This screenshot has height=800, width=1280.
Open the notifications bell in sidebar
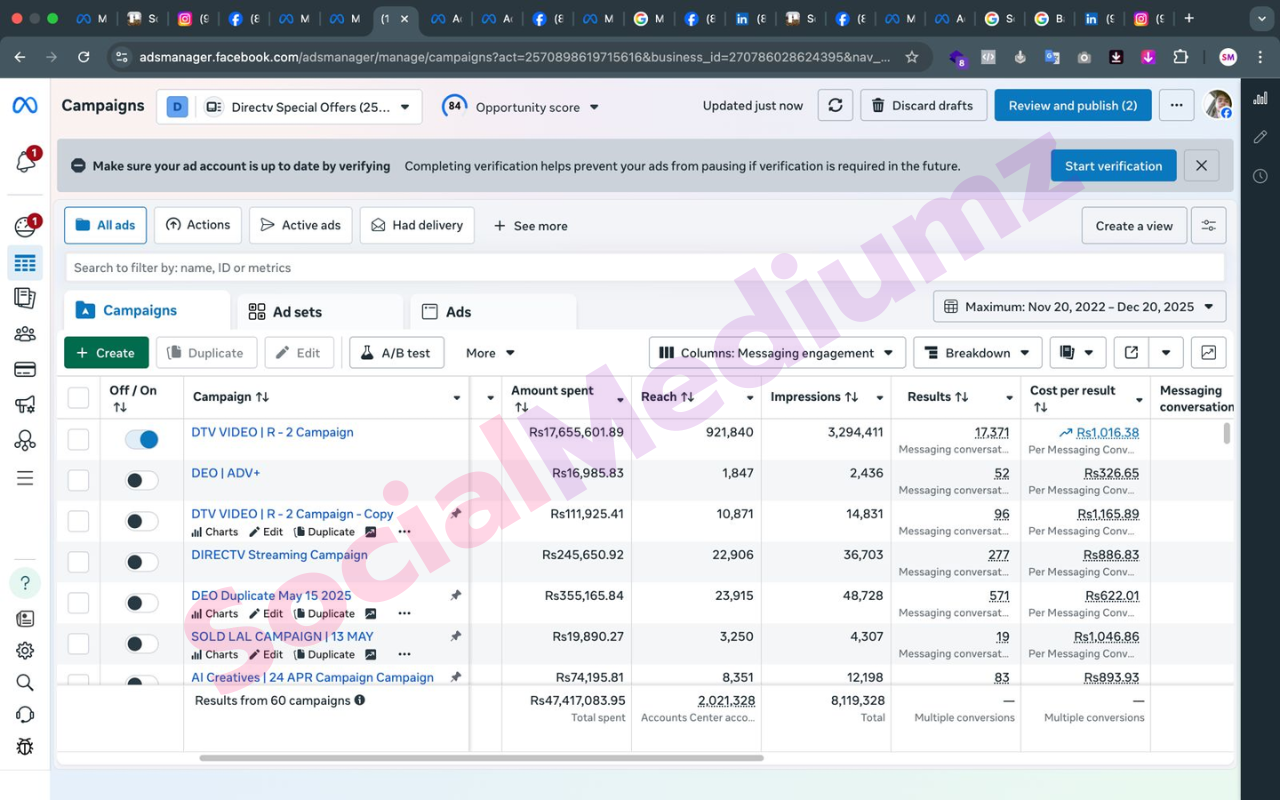click(x=25, y=161)
